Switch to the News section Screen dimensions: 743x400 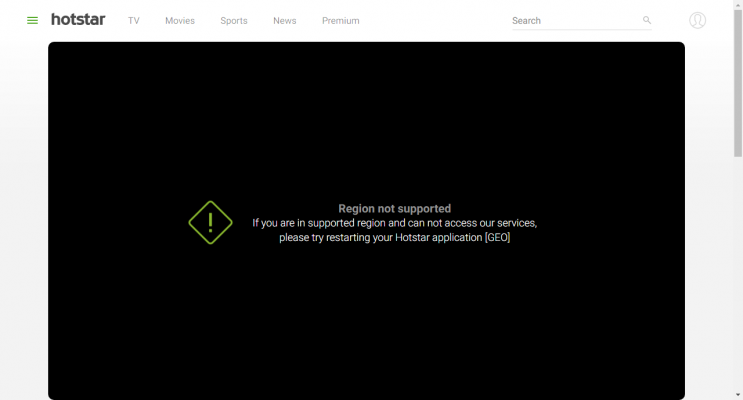(284, 21)
